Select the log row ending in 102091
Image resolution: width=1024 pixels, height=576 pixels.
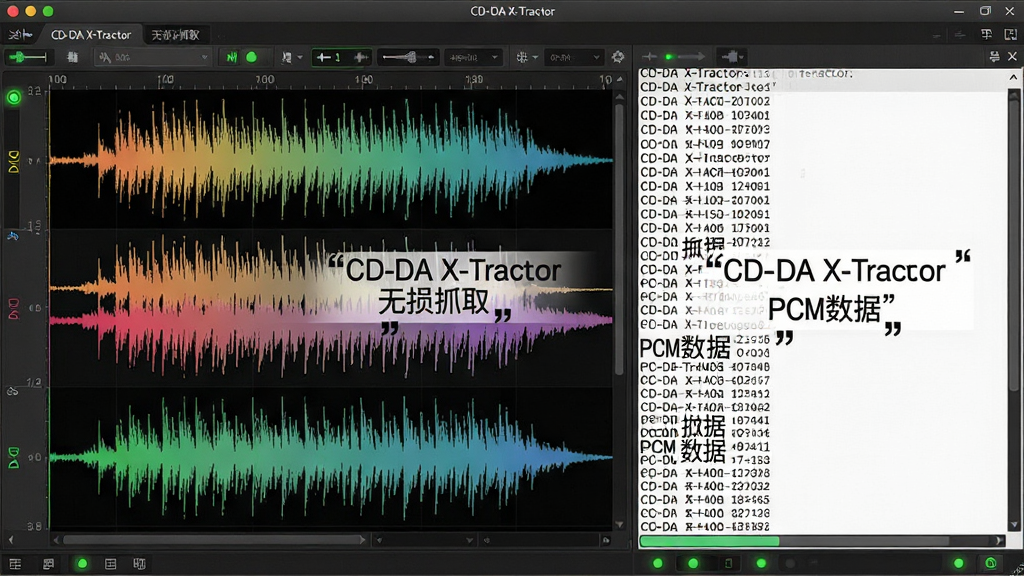tap(705, 214)
